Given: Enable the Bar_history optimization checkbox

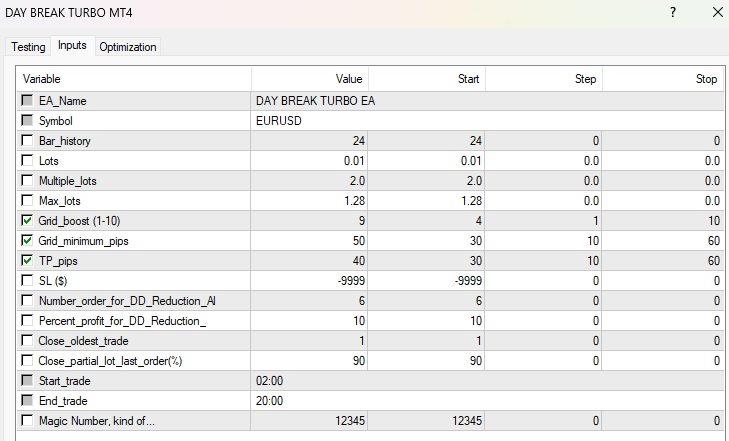Looking at the screenshot, I should click(x=27, y=140).
